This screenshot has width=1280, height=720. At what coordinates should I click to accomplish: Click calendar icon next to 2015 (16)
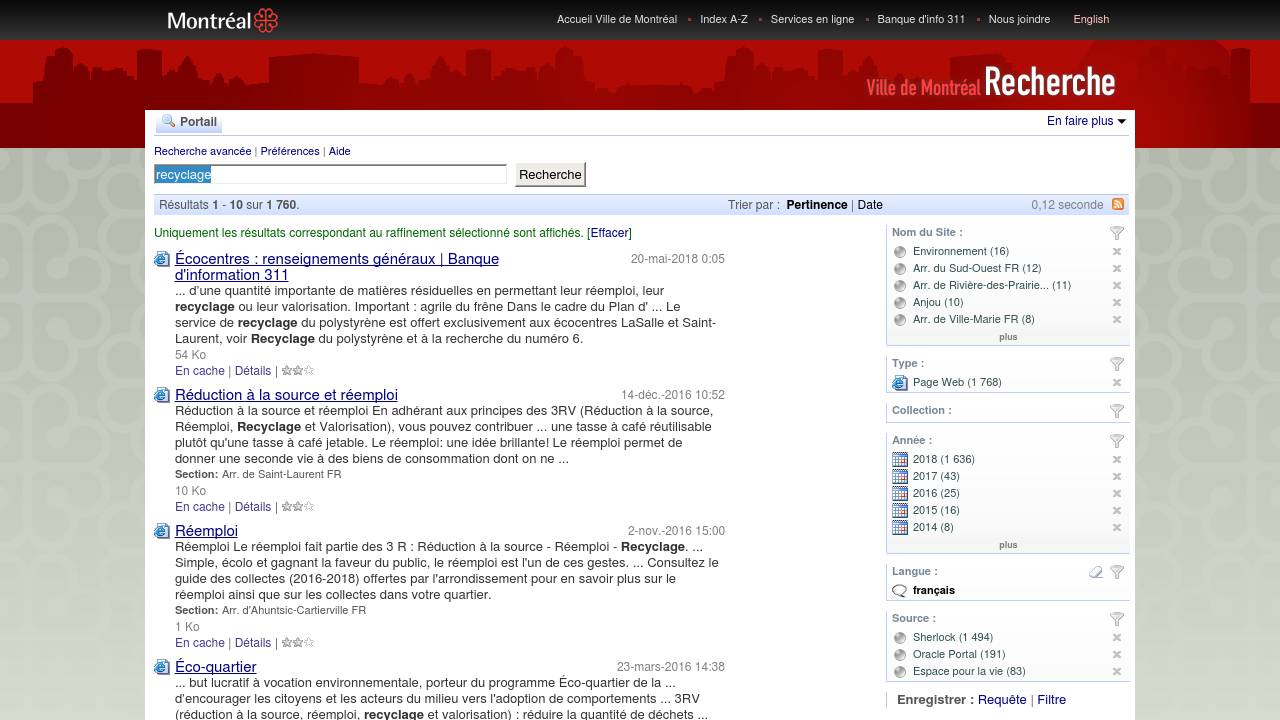click(900, 511)
